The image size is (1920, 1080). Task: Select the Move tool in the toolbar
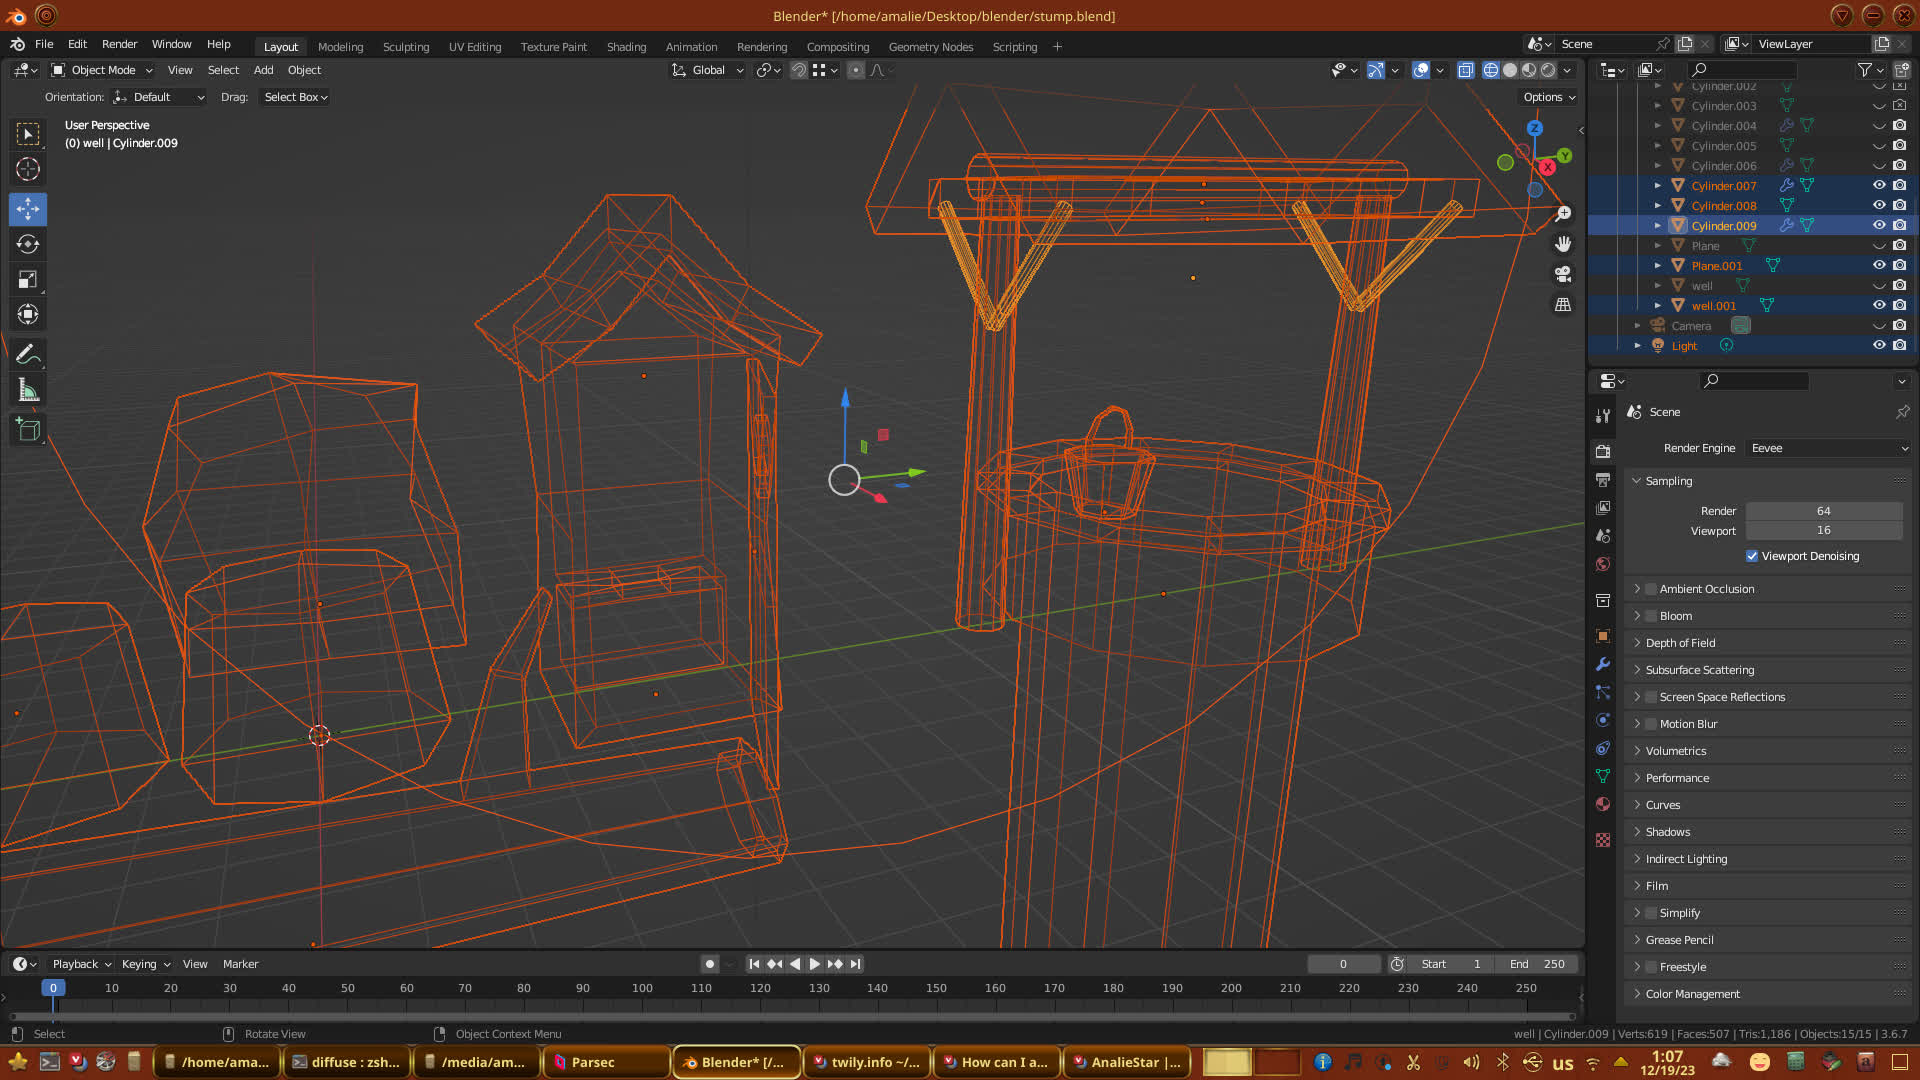[28, 209]
